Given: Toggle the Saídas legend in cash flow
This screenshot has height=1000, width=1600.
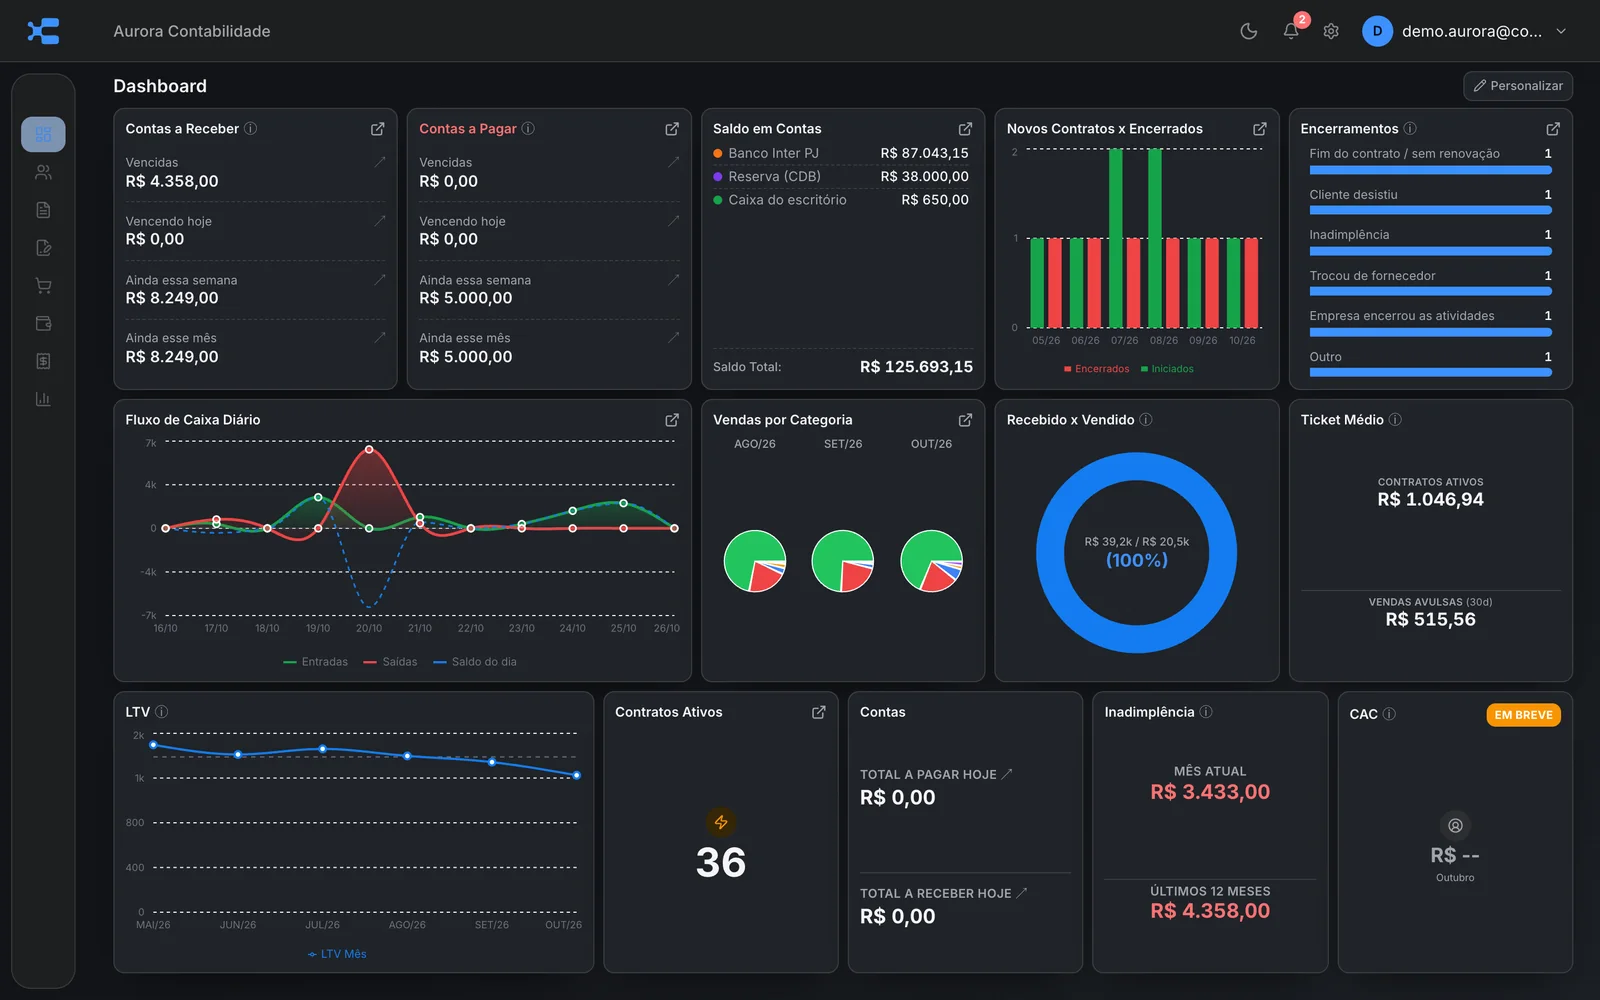Looking at the screenshot, I should tap(391, 662).
